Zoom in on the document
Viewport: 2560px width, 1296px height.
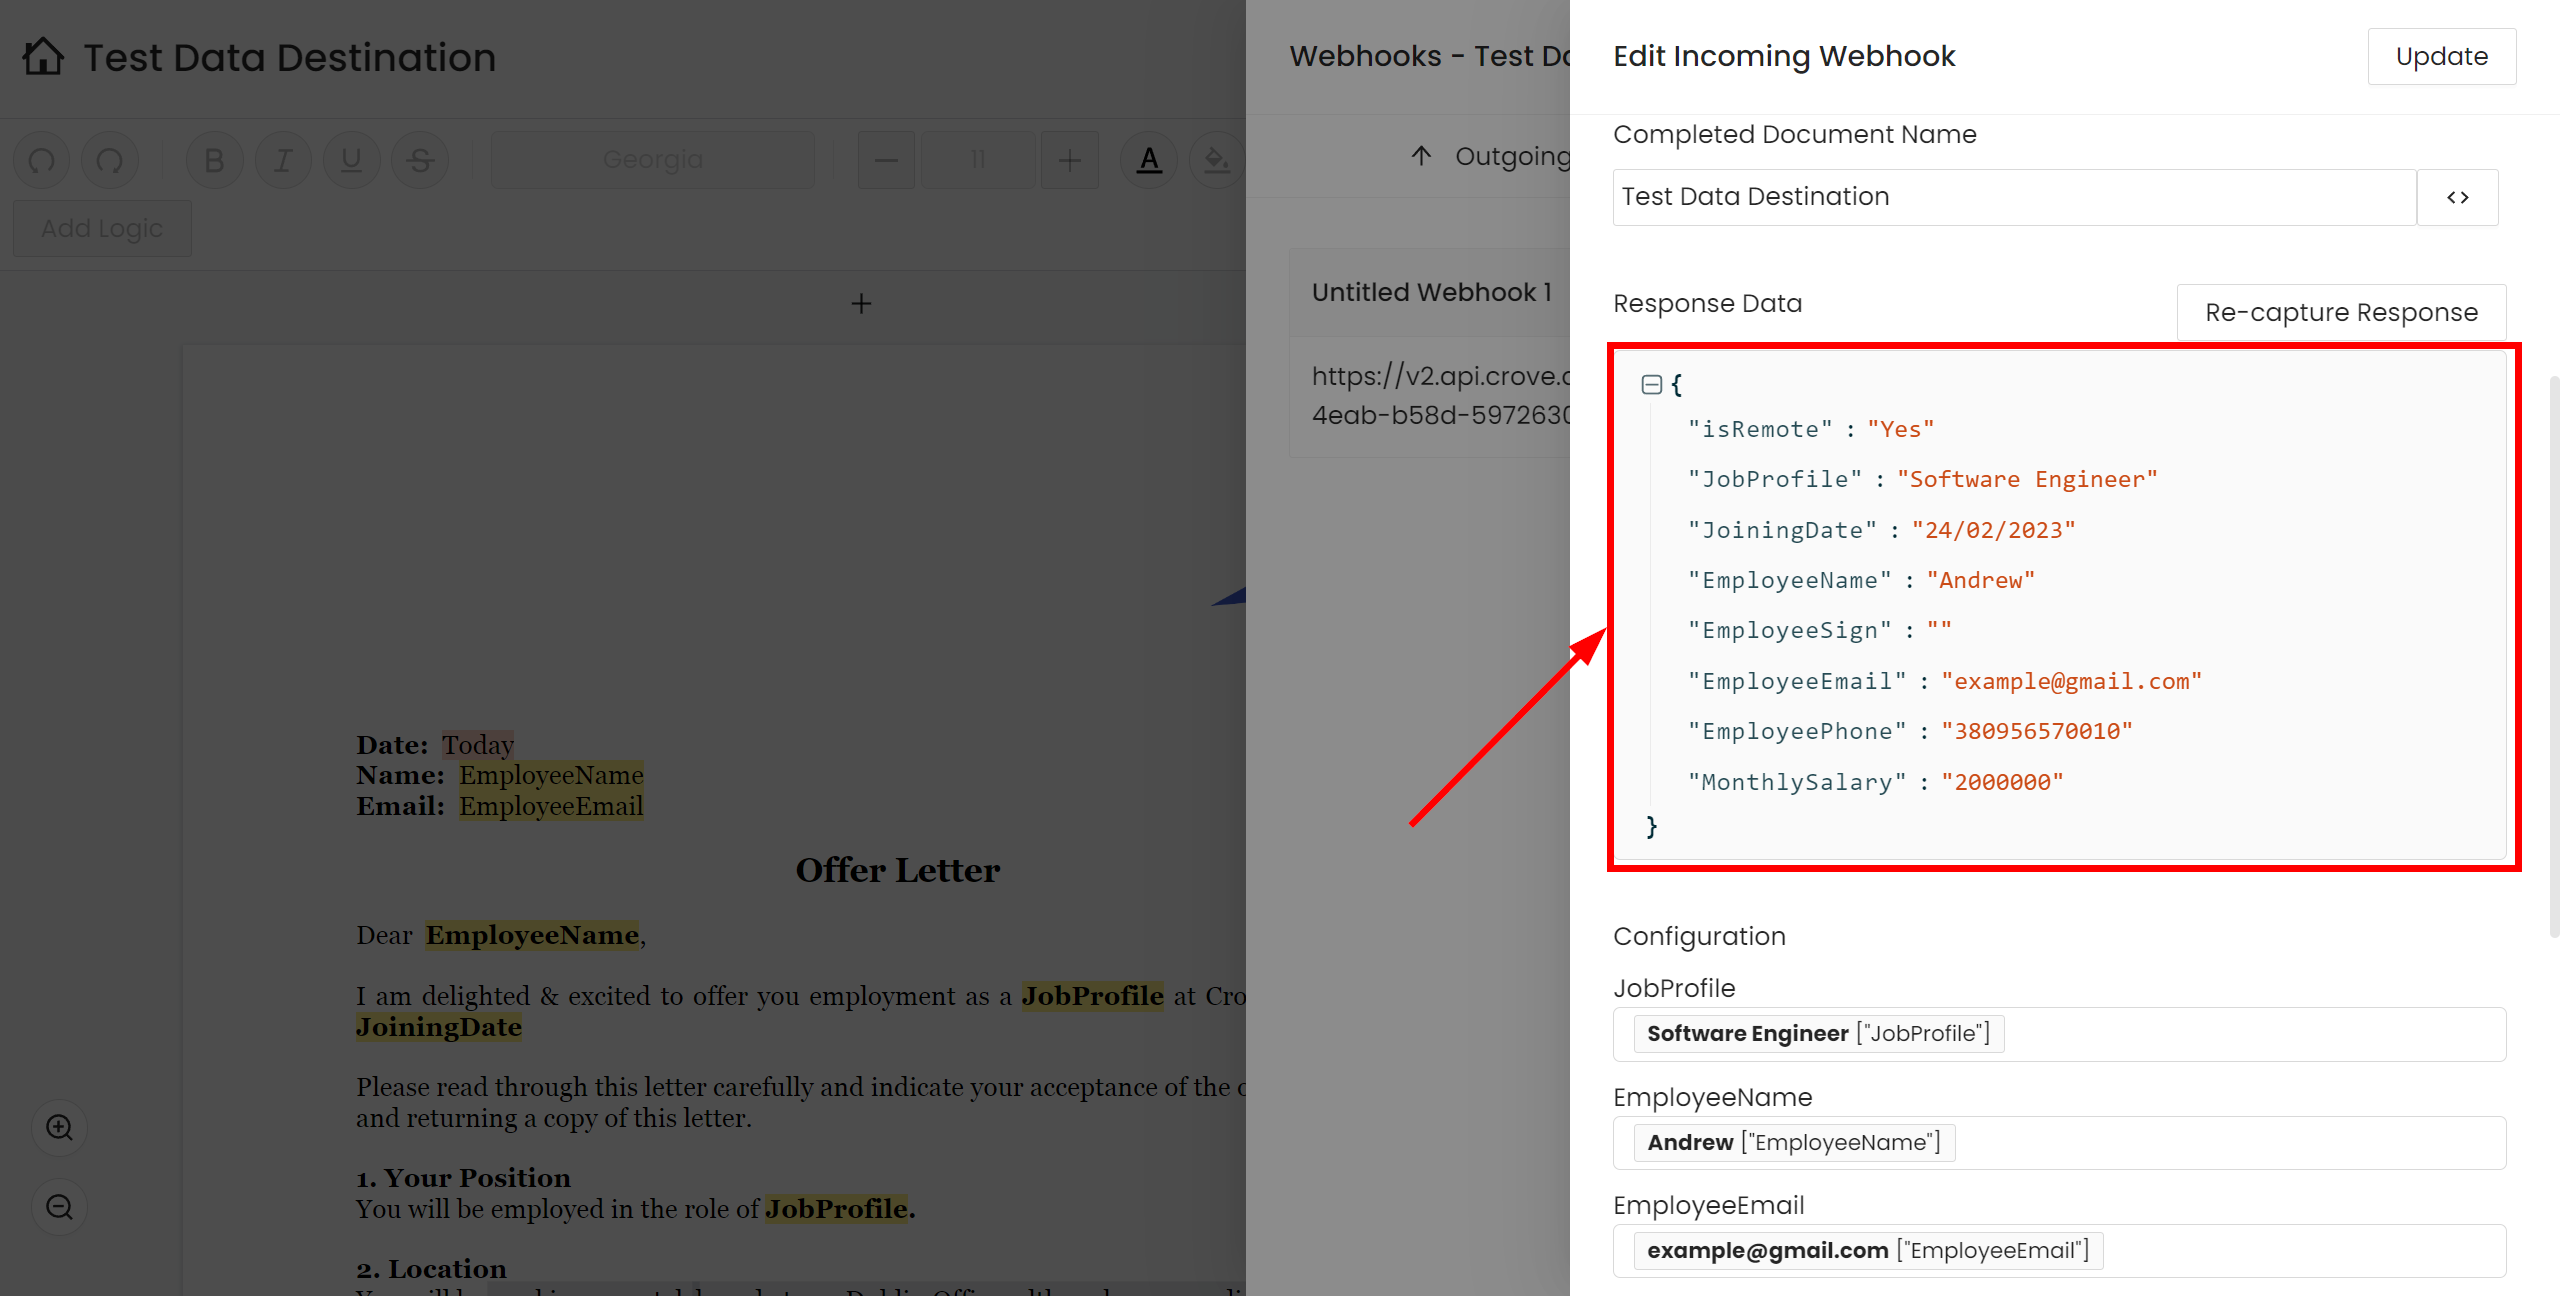[x=60, y=1128]
